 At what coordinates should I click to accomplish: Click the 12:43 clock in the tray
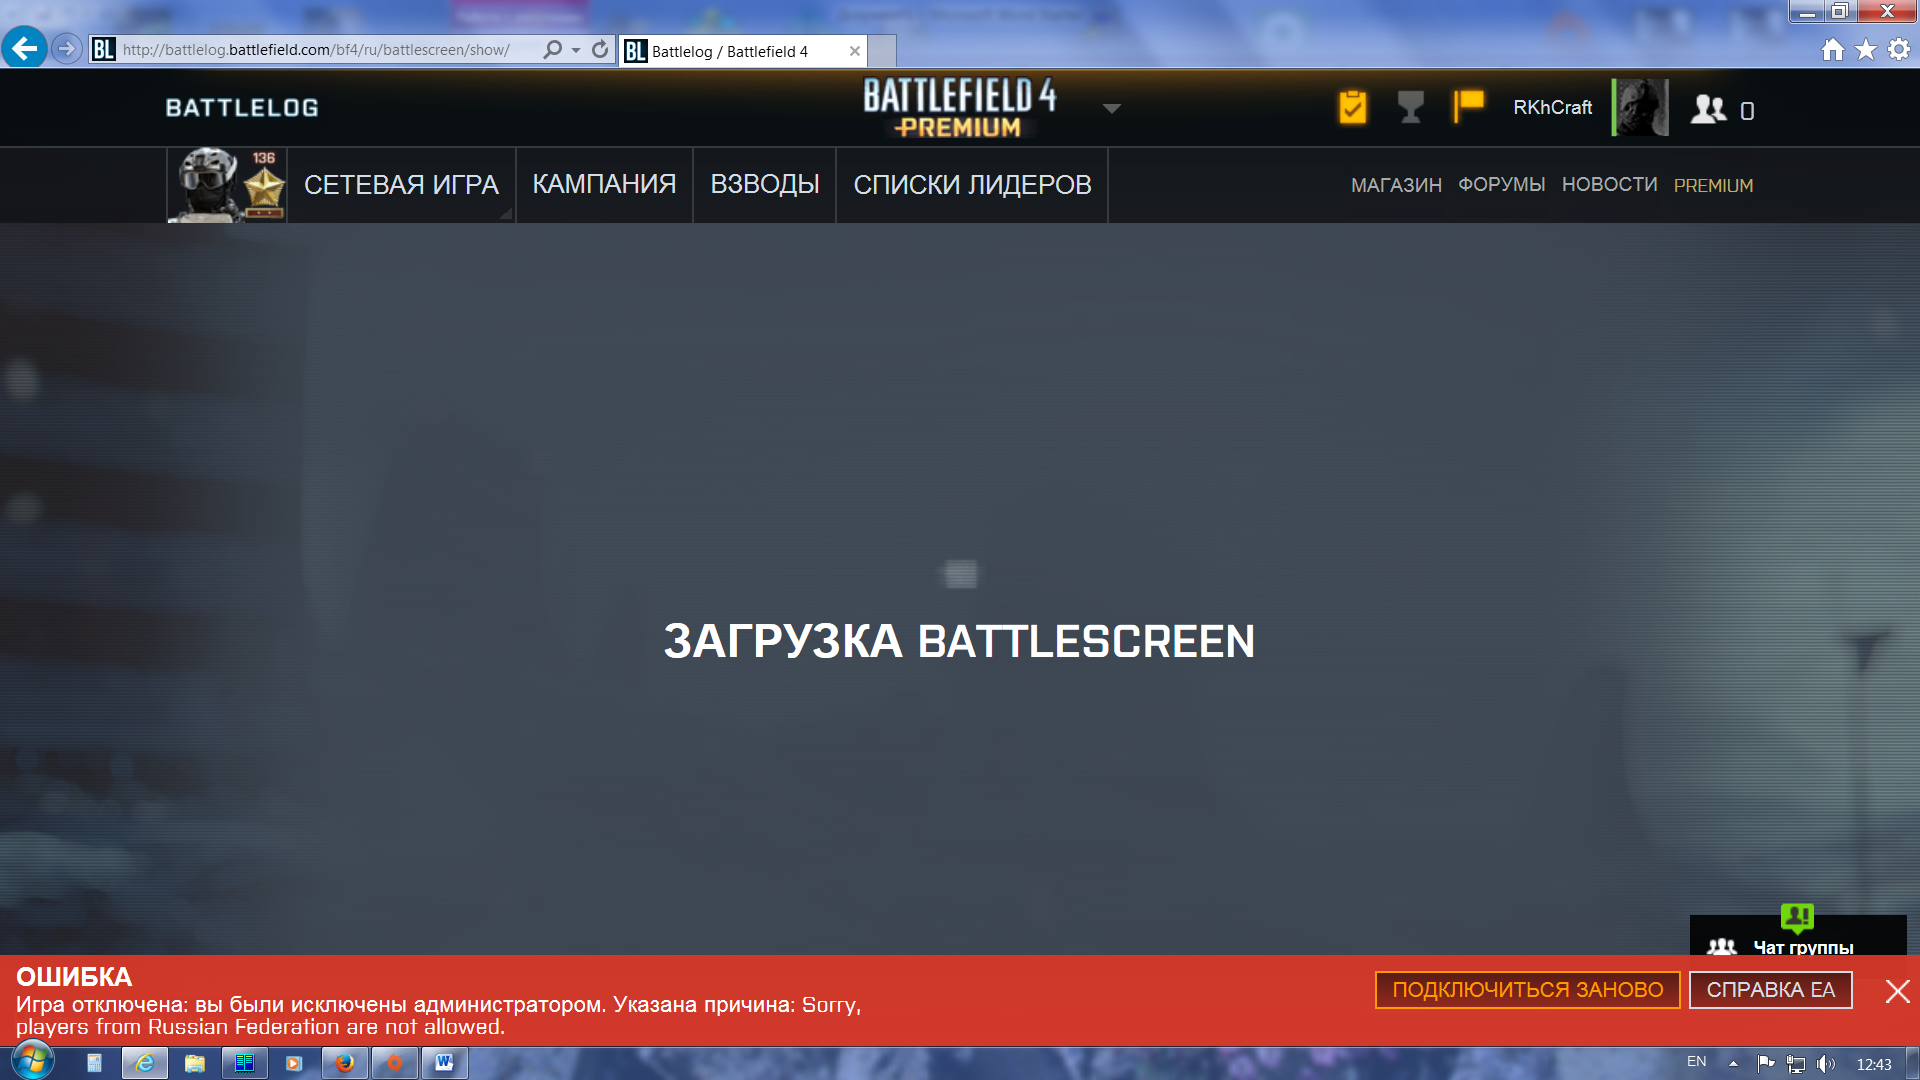[1873, 1064]
